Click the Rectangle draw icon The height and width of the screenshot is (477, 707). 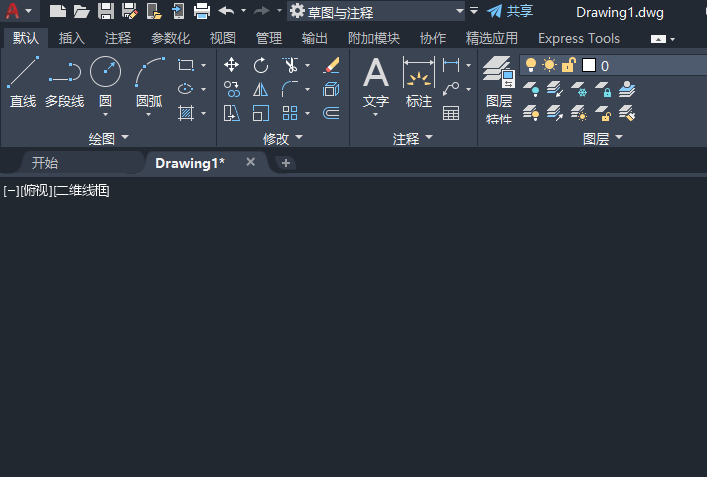click(x=186, y=65)
